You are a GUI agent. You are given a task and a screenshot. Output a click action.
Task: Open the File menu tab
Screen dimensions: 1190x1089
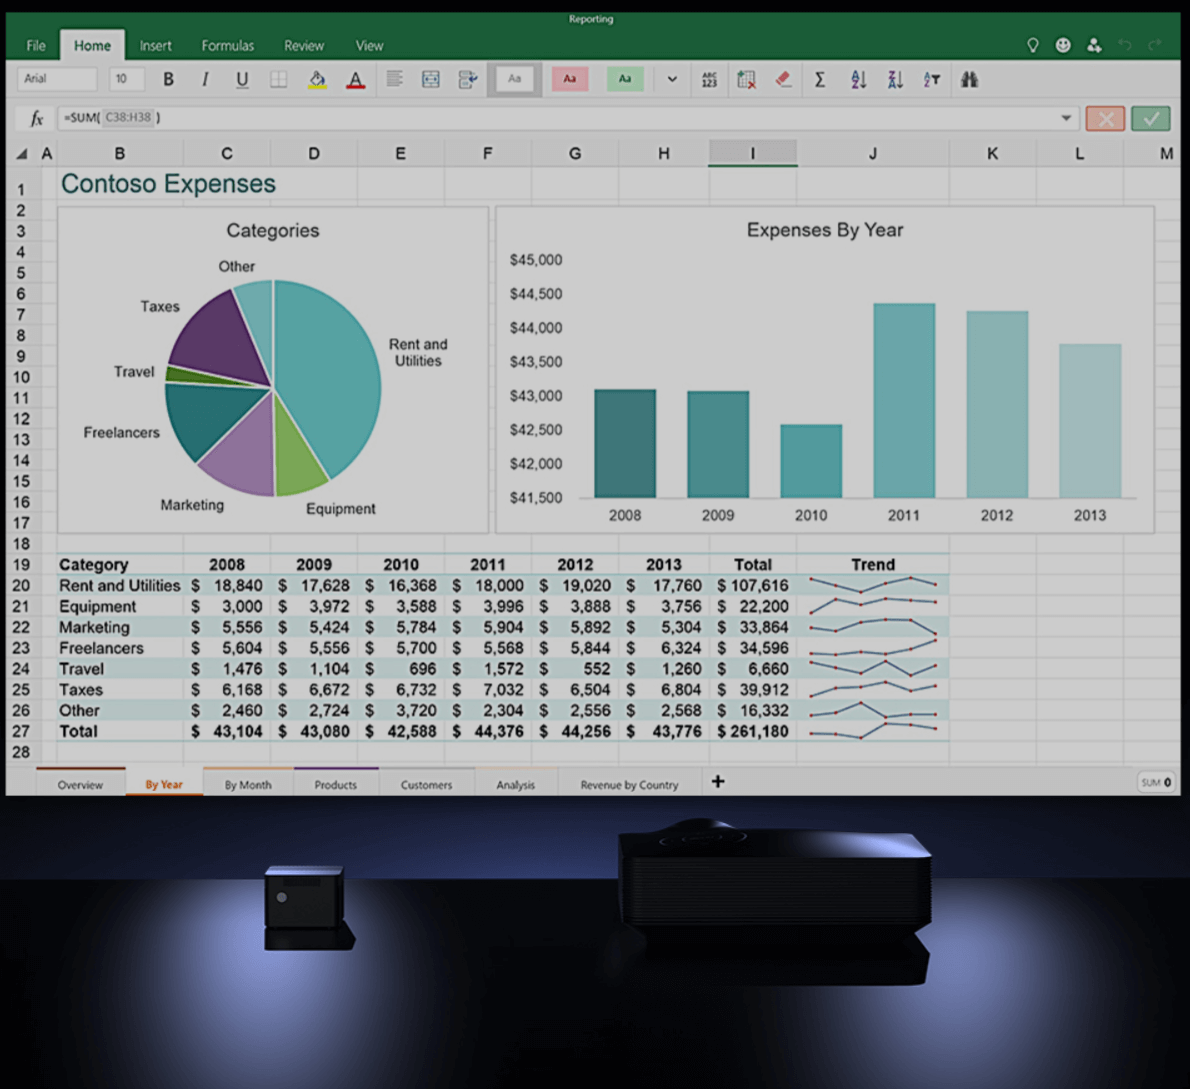tap(36, 46)
